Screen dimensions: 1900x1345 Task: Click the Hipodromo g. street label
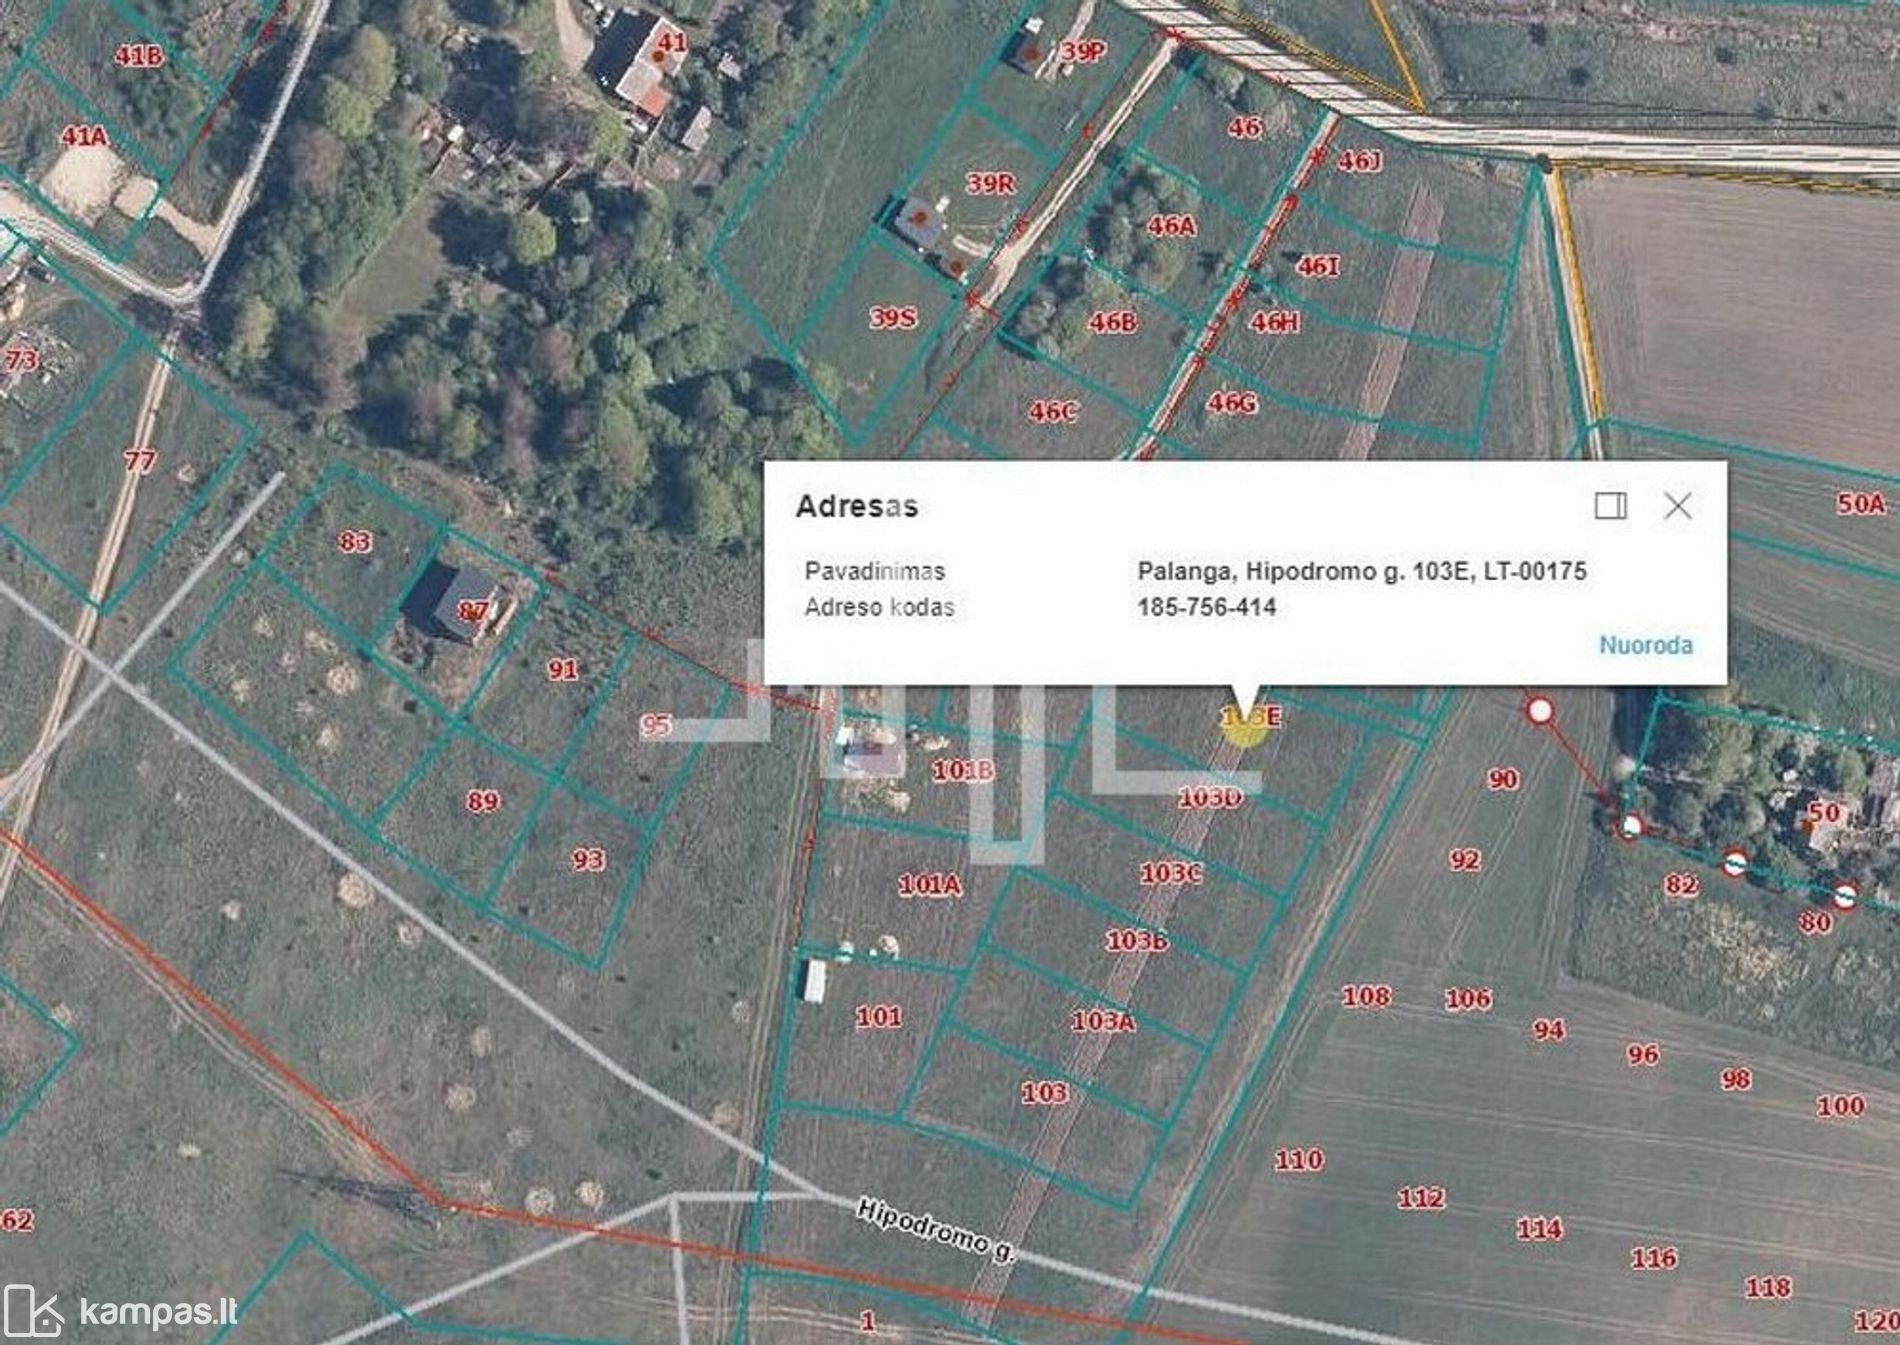pos(935,1229)
